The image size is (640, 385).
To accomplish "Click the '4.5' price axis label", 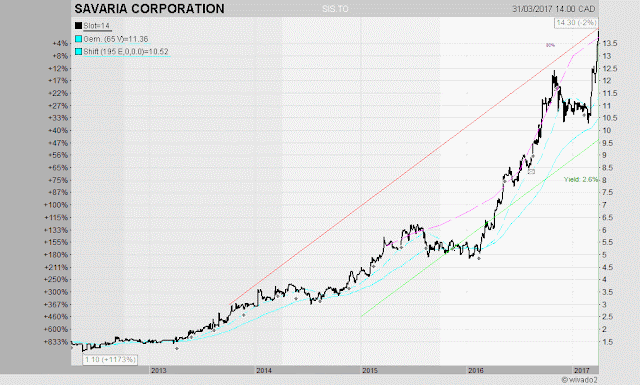I will coord(608,267).
